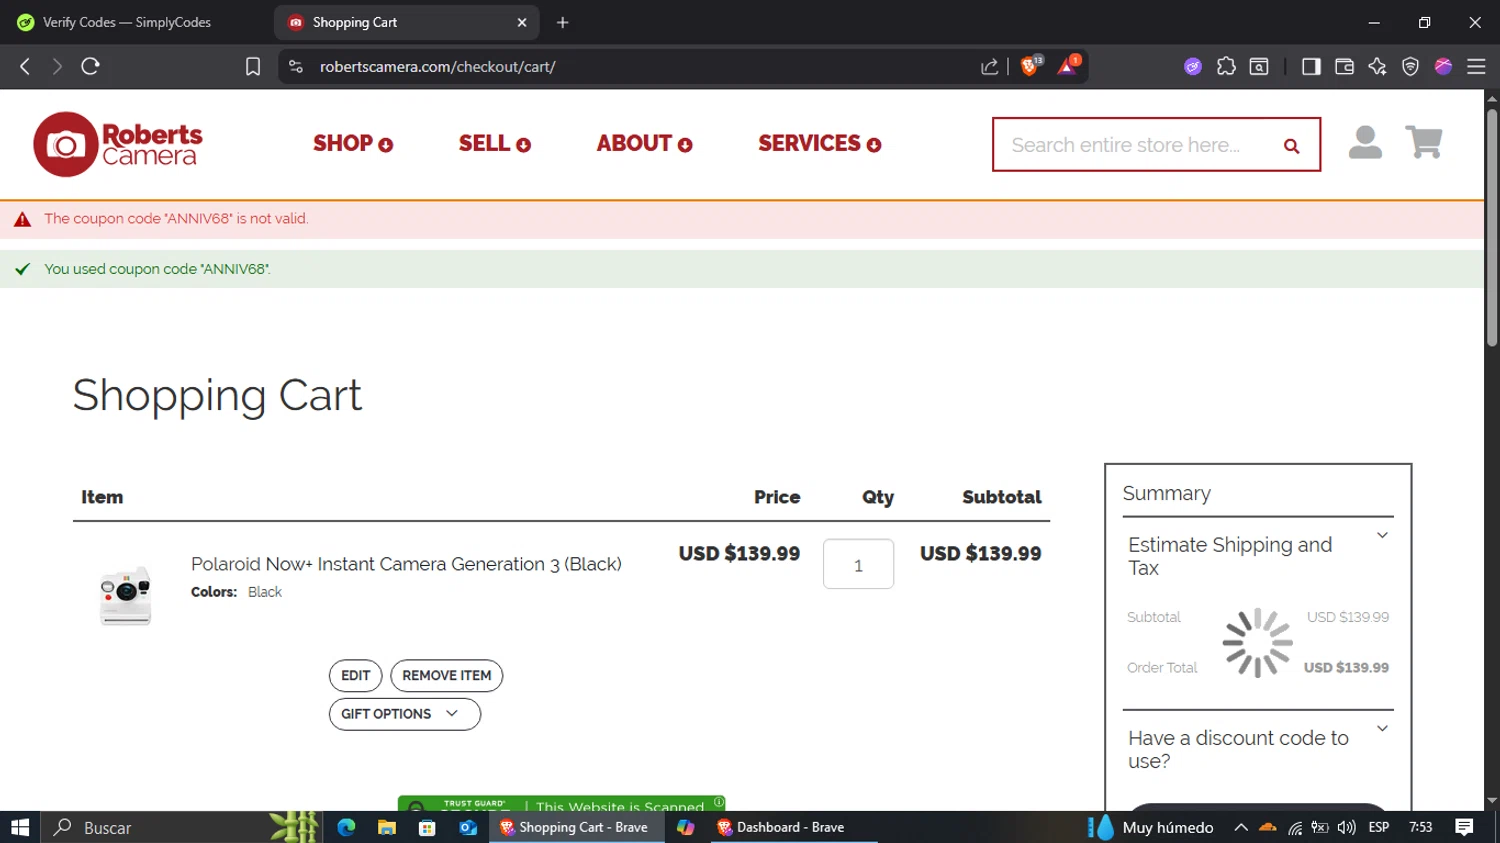
Task: Open the account user icon
Action: [1365, 143]
